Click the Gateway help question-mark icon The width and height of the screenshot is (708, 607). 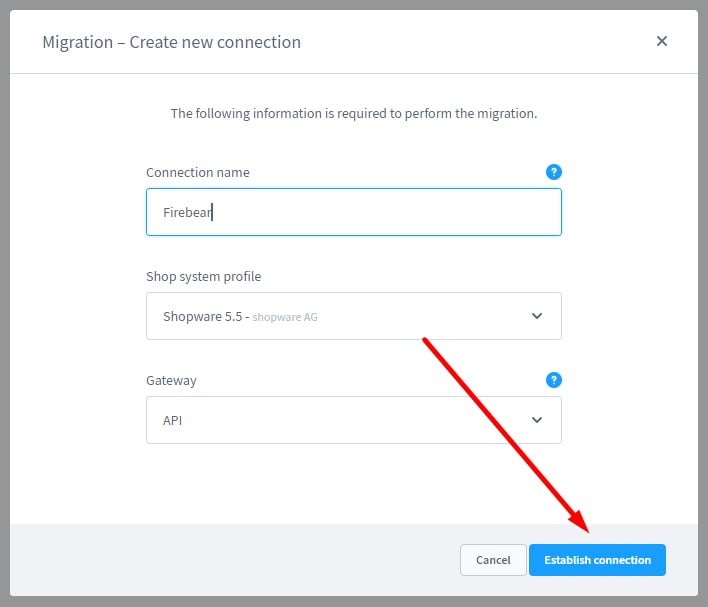554,380
